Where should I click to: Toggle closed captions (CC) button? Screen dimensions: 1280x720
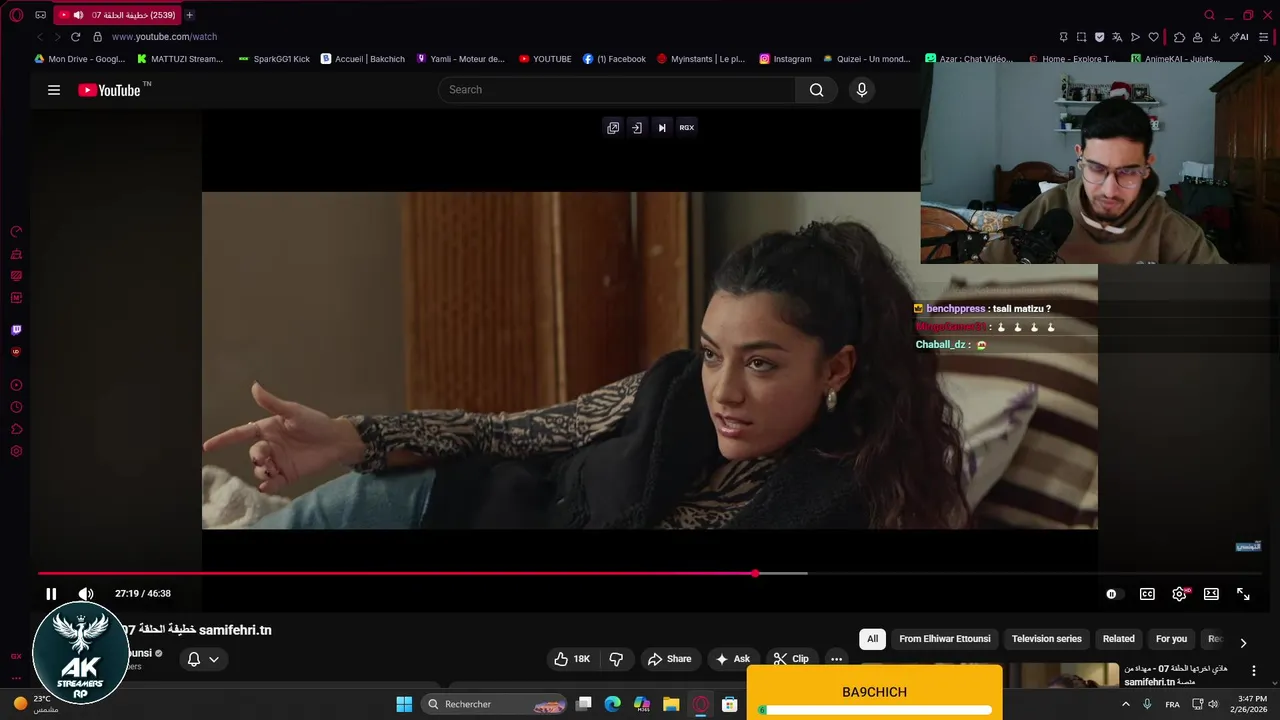tap(1147, 594)
